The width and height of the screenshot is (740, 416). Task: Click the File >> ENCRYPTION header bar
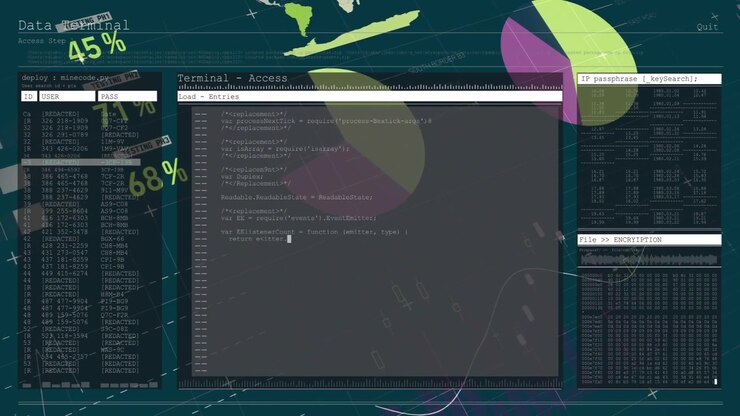pos(649,240)
